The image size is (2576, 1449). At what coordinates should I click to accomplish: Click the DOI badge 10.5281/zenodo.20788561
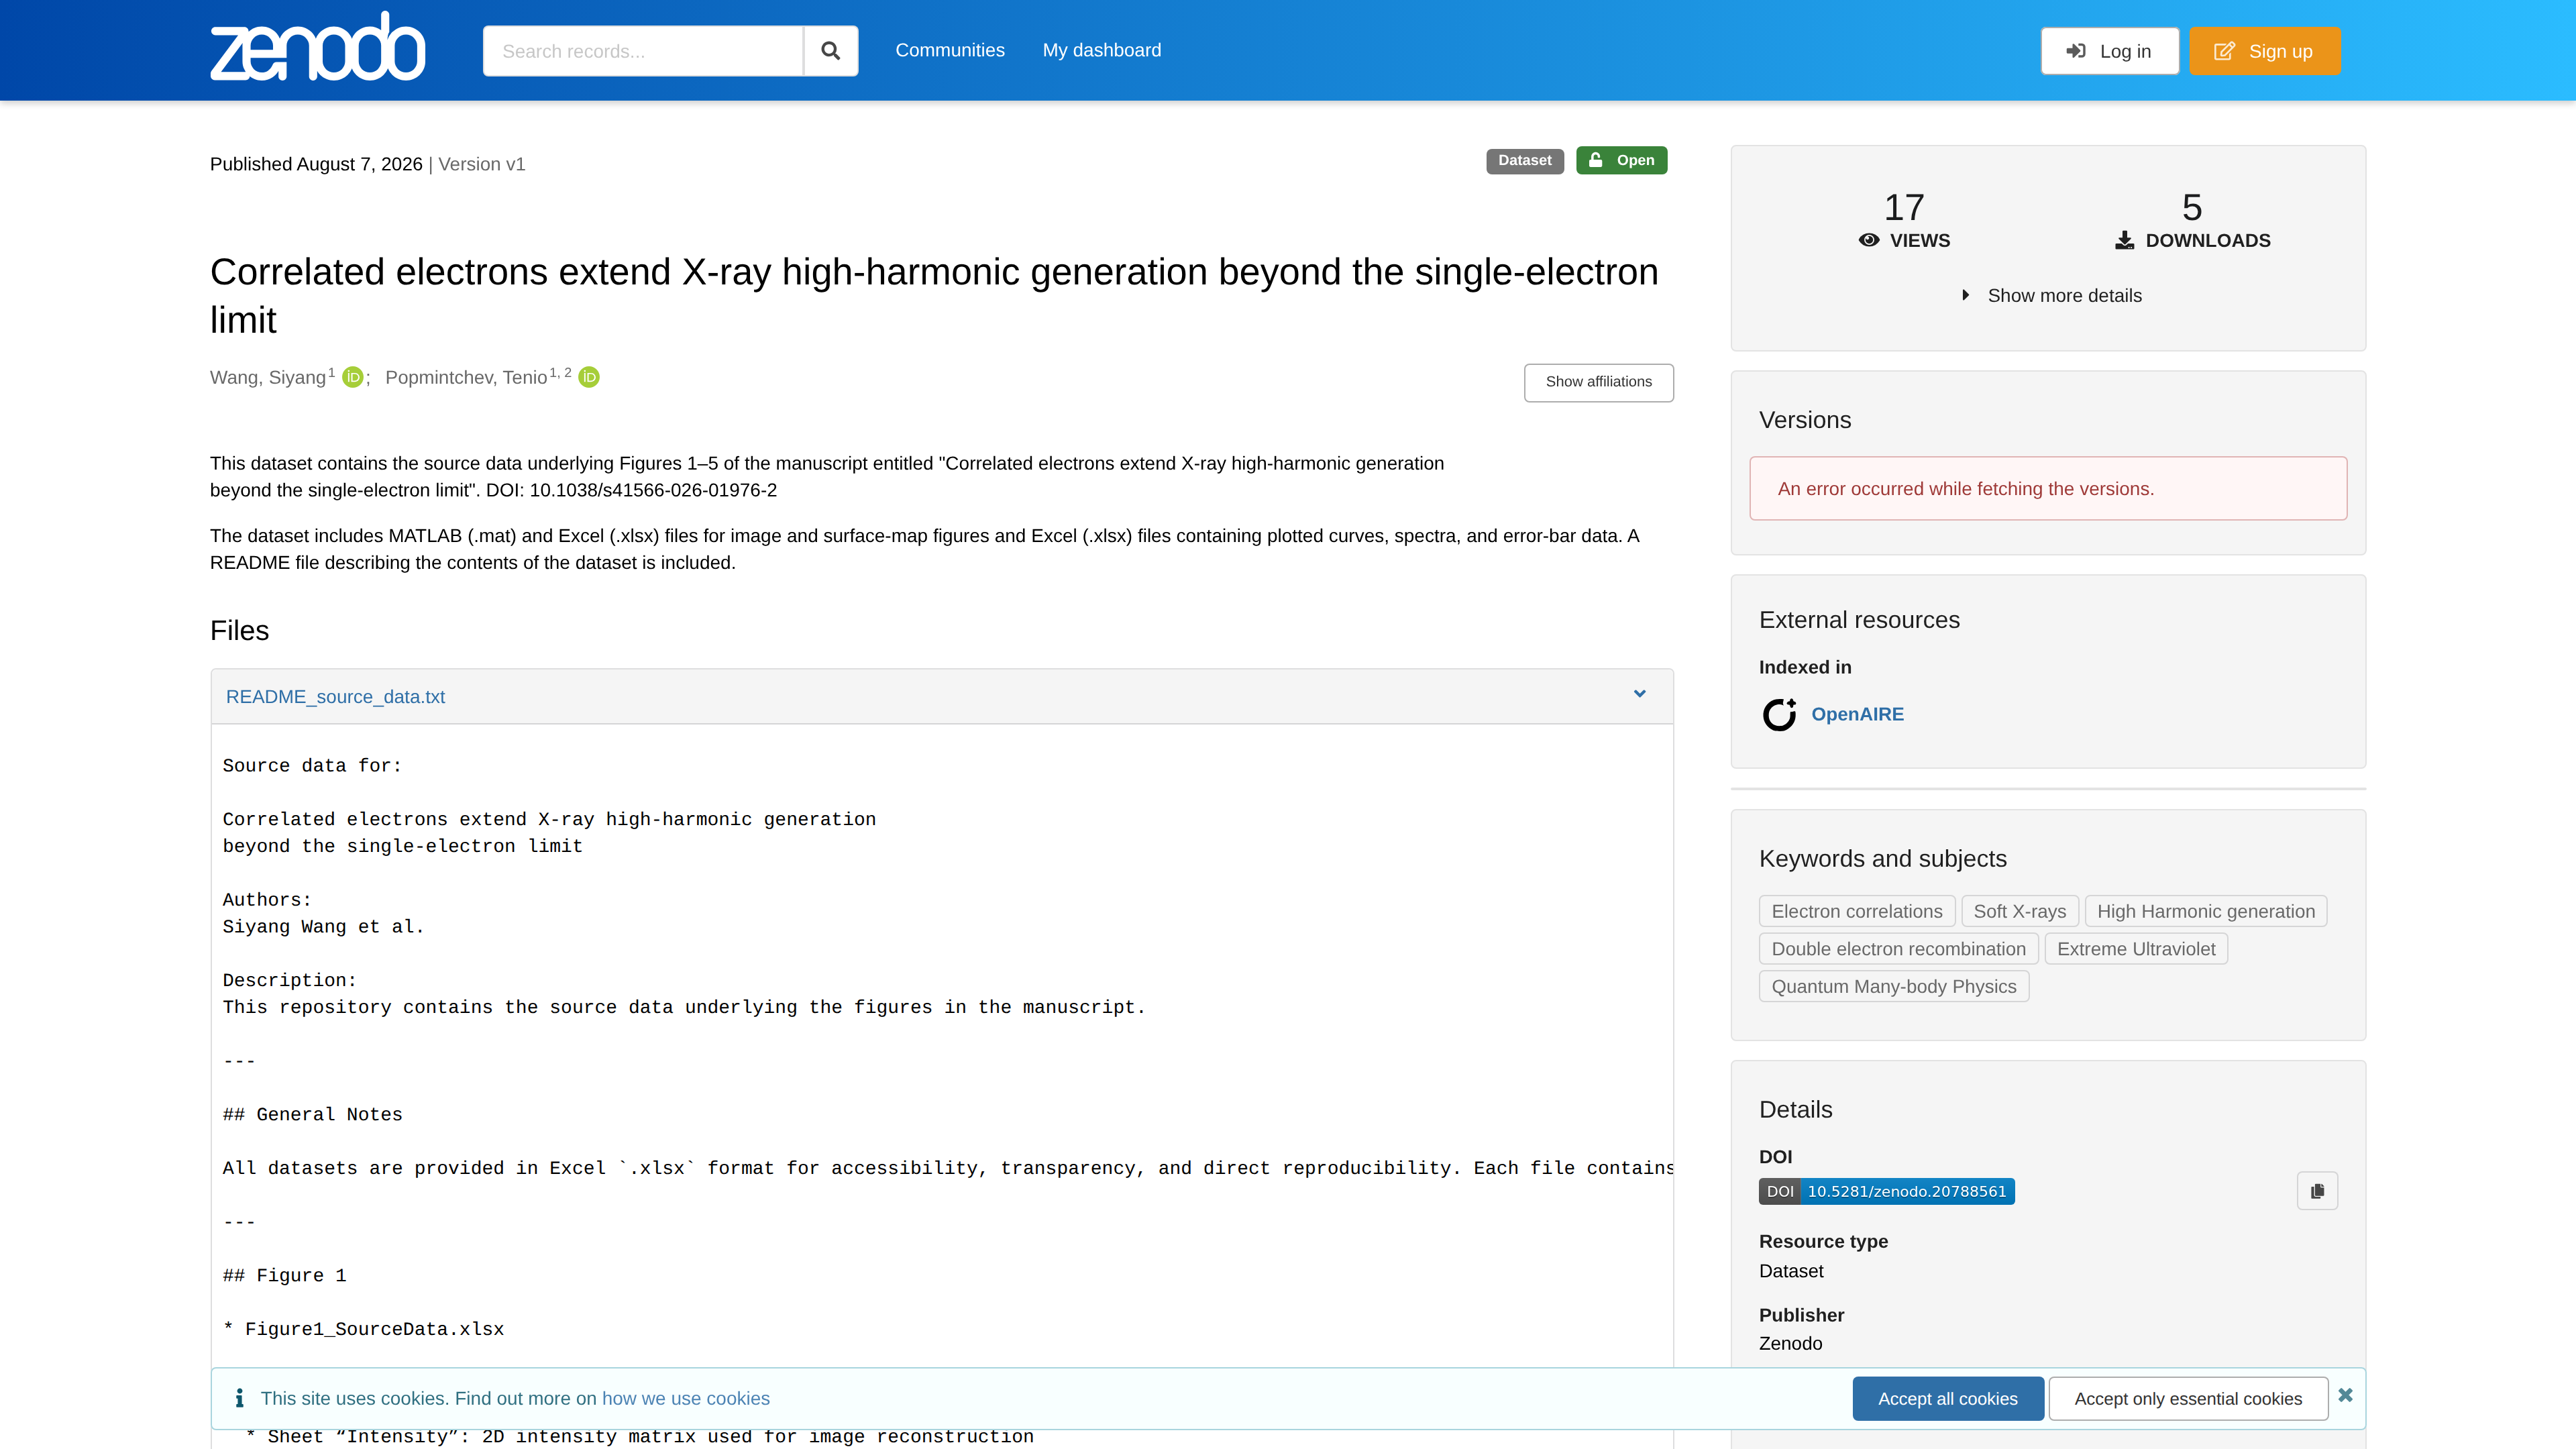coord(1887,1191)
